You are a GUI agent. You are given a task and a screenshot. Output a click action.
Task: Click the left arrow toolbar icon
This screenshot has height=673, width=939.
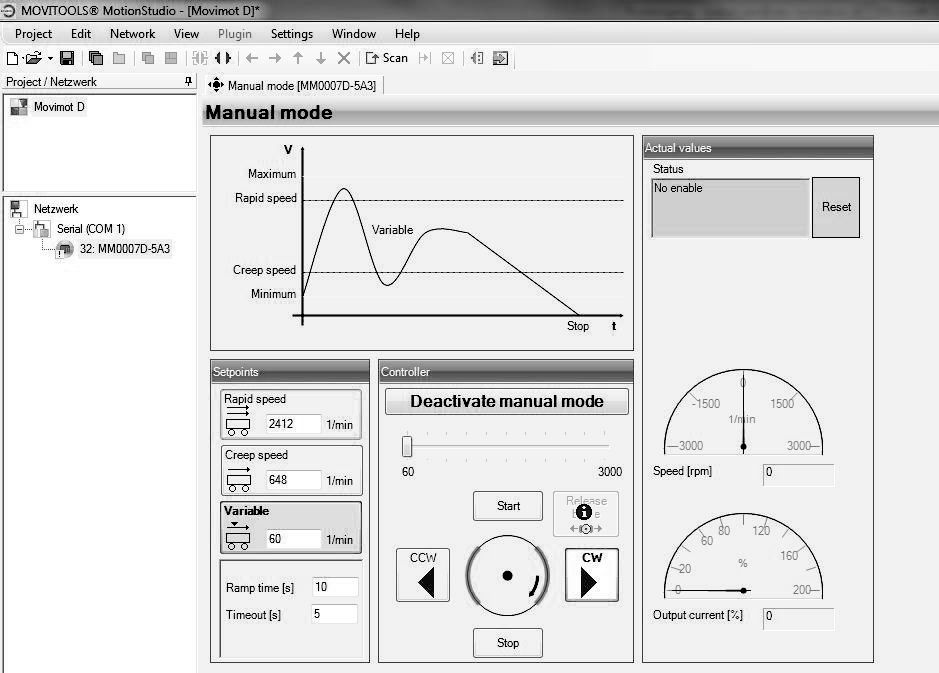tap(252, 58)
